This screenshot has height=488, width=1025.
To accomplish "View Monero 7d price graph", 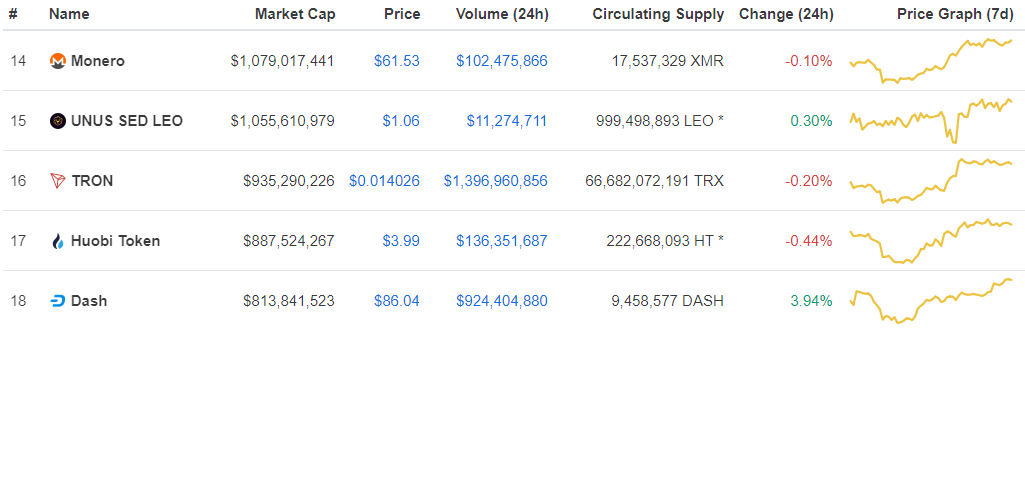I will point(931,61).
